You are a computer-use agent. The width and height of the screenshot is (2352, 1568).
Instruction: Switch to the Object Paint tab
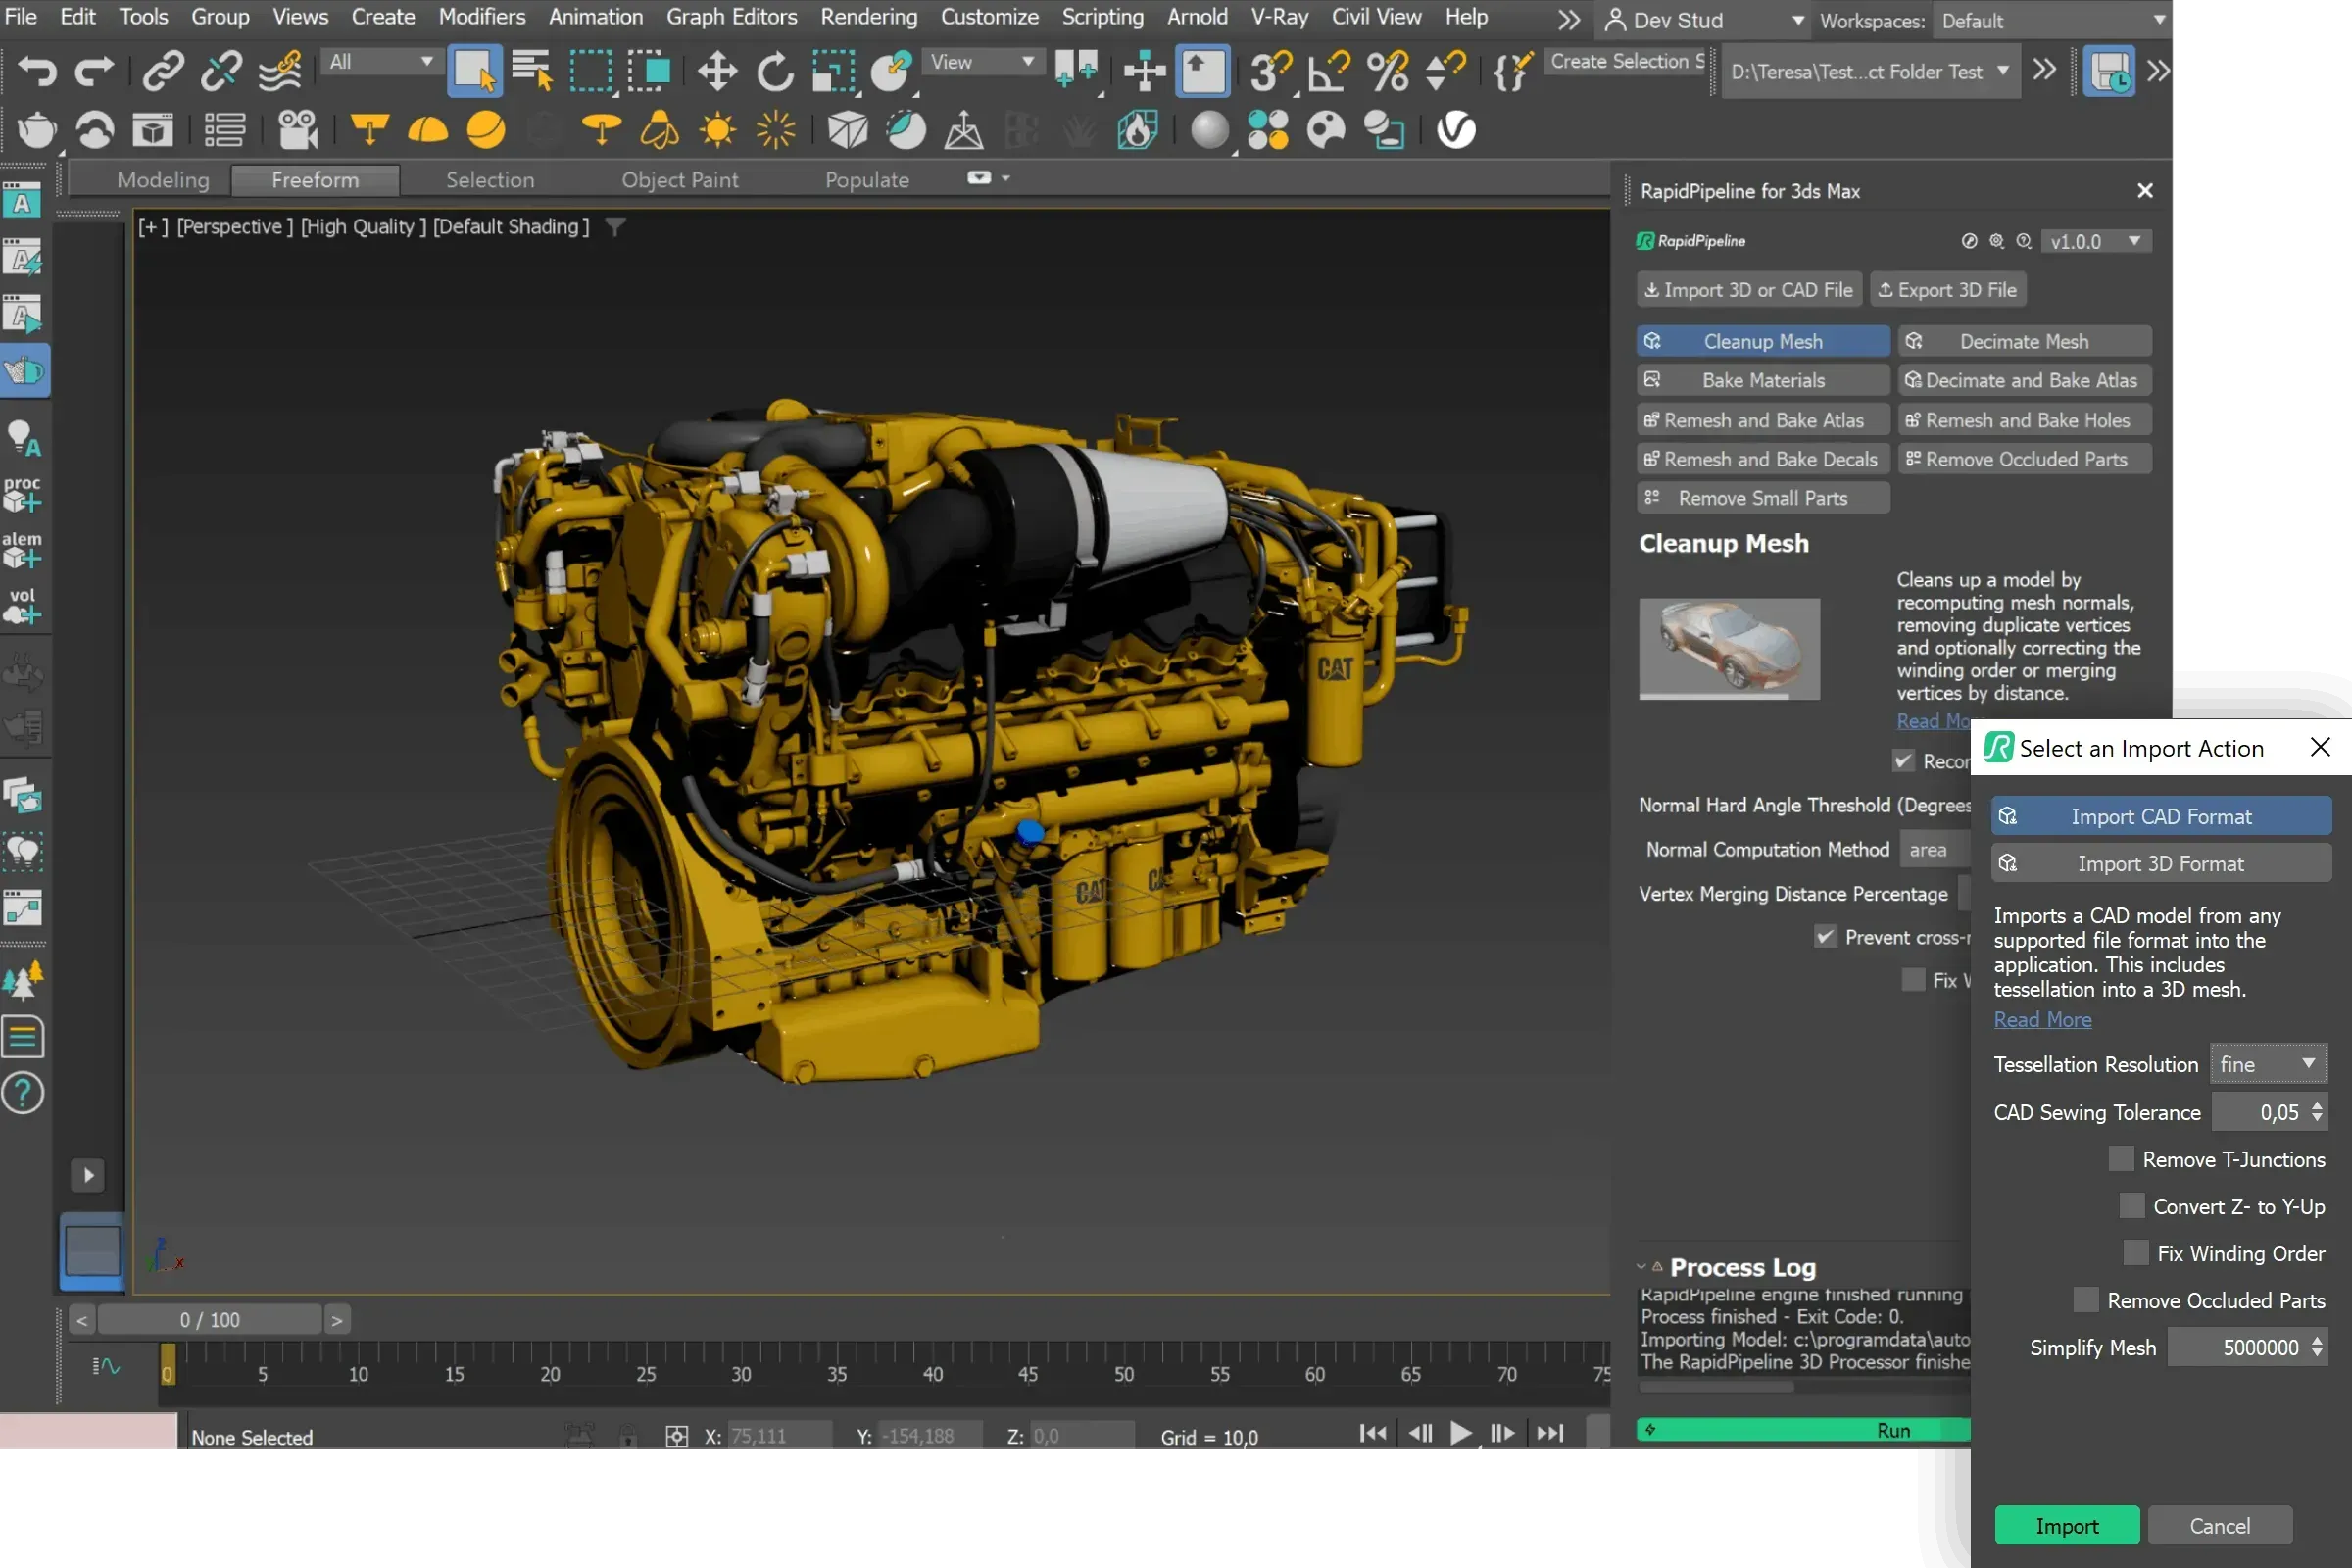tap(679, 180)
